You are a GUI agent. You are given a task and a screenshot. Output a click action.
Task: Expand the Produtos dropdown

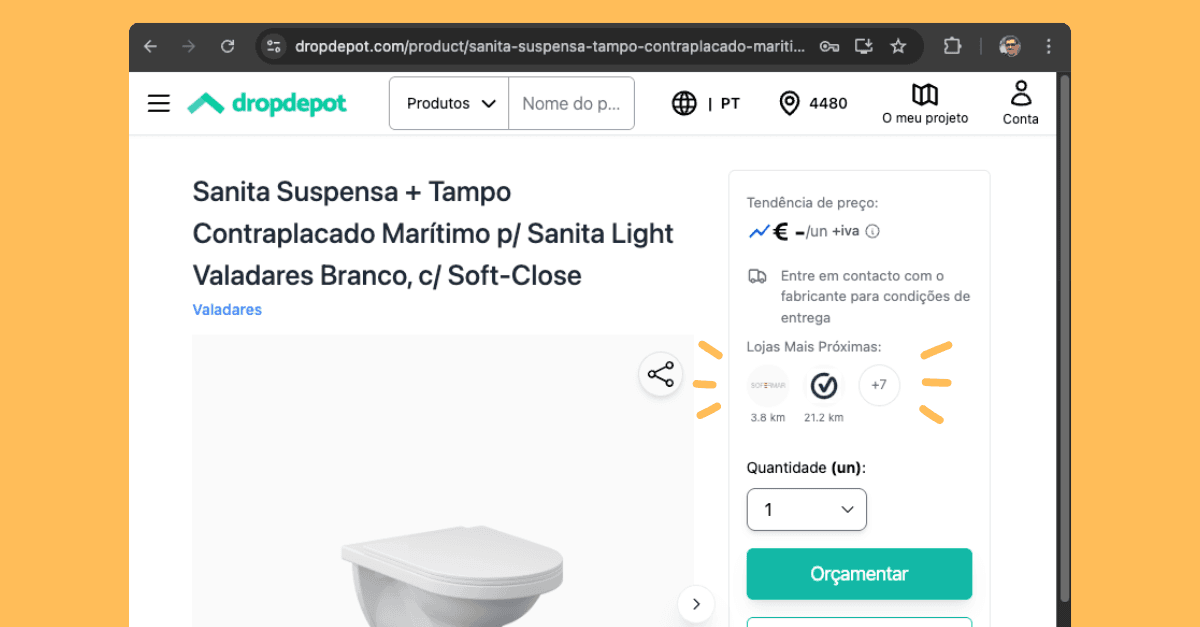[451, 103]
